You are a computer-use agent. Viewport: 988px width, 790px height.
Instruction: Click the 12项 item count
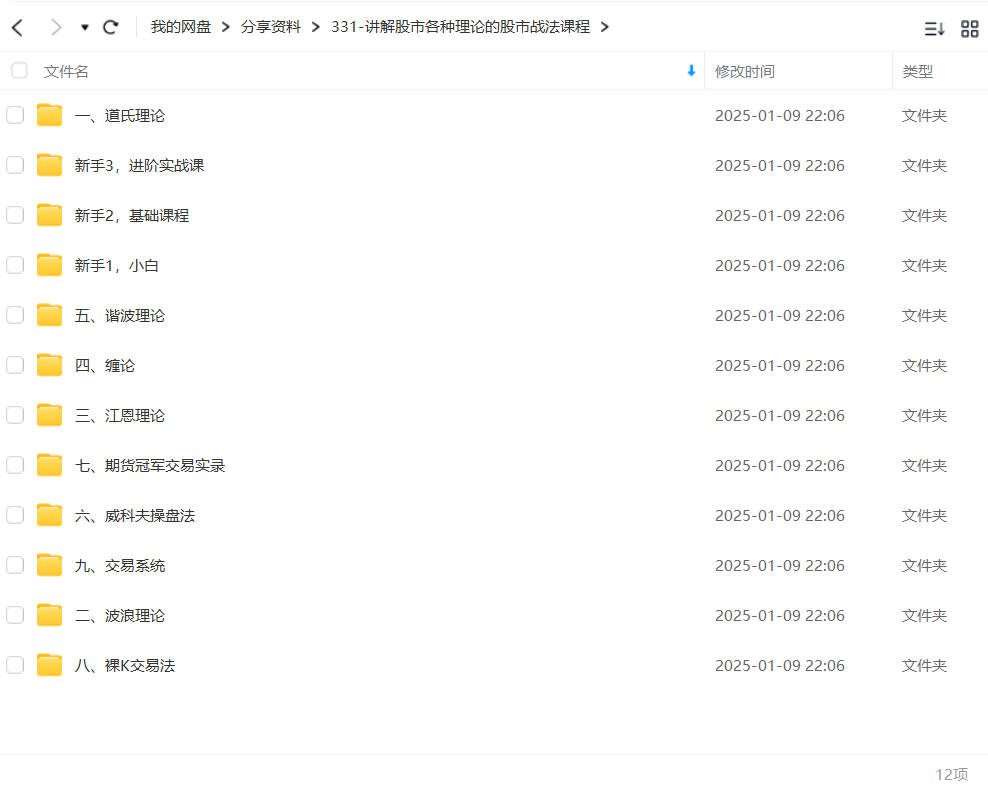pos(951,774)
